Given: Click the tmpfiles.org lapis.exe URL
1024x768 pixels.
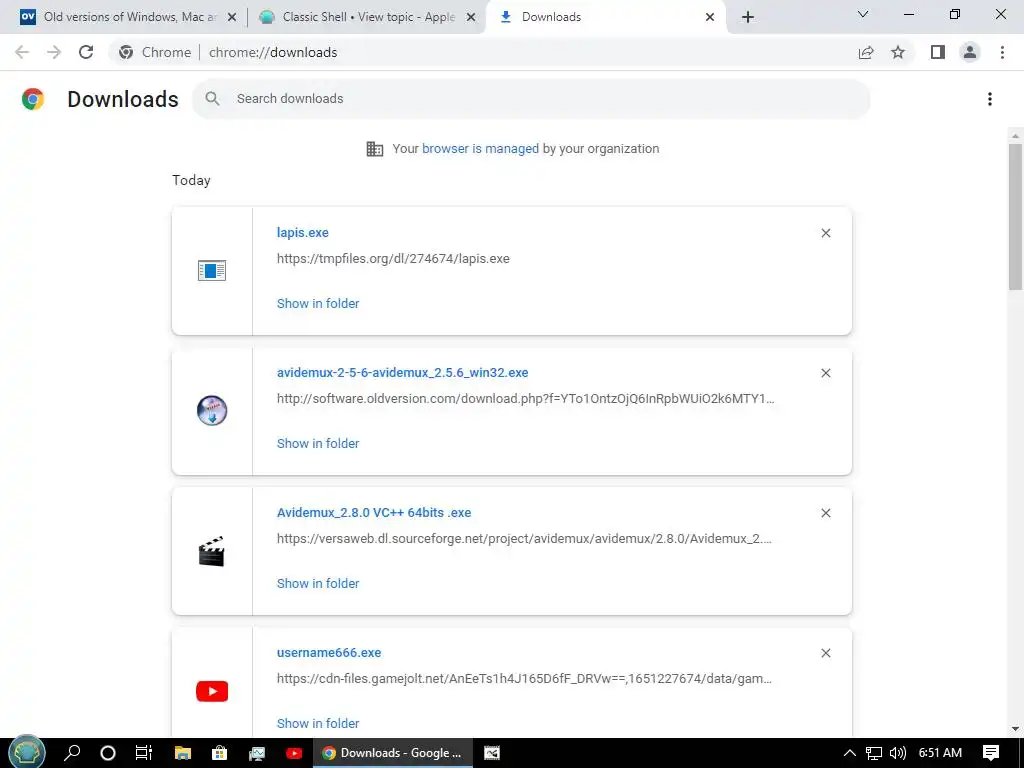Looking at the screenshot, I should pyautogui.click(x=393, y=259).
